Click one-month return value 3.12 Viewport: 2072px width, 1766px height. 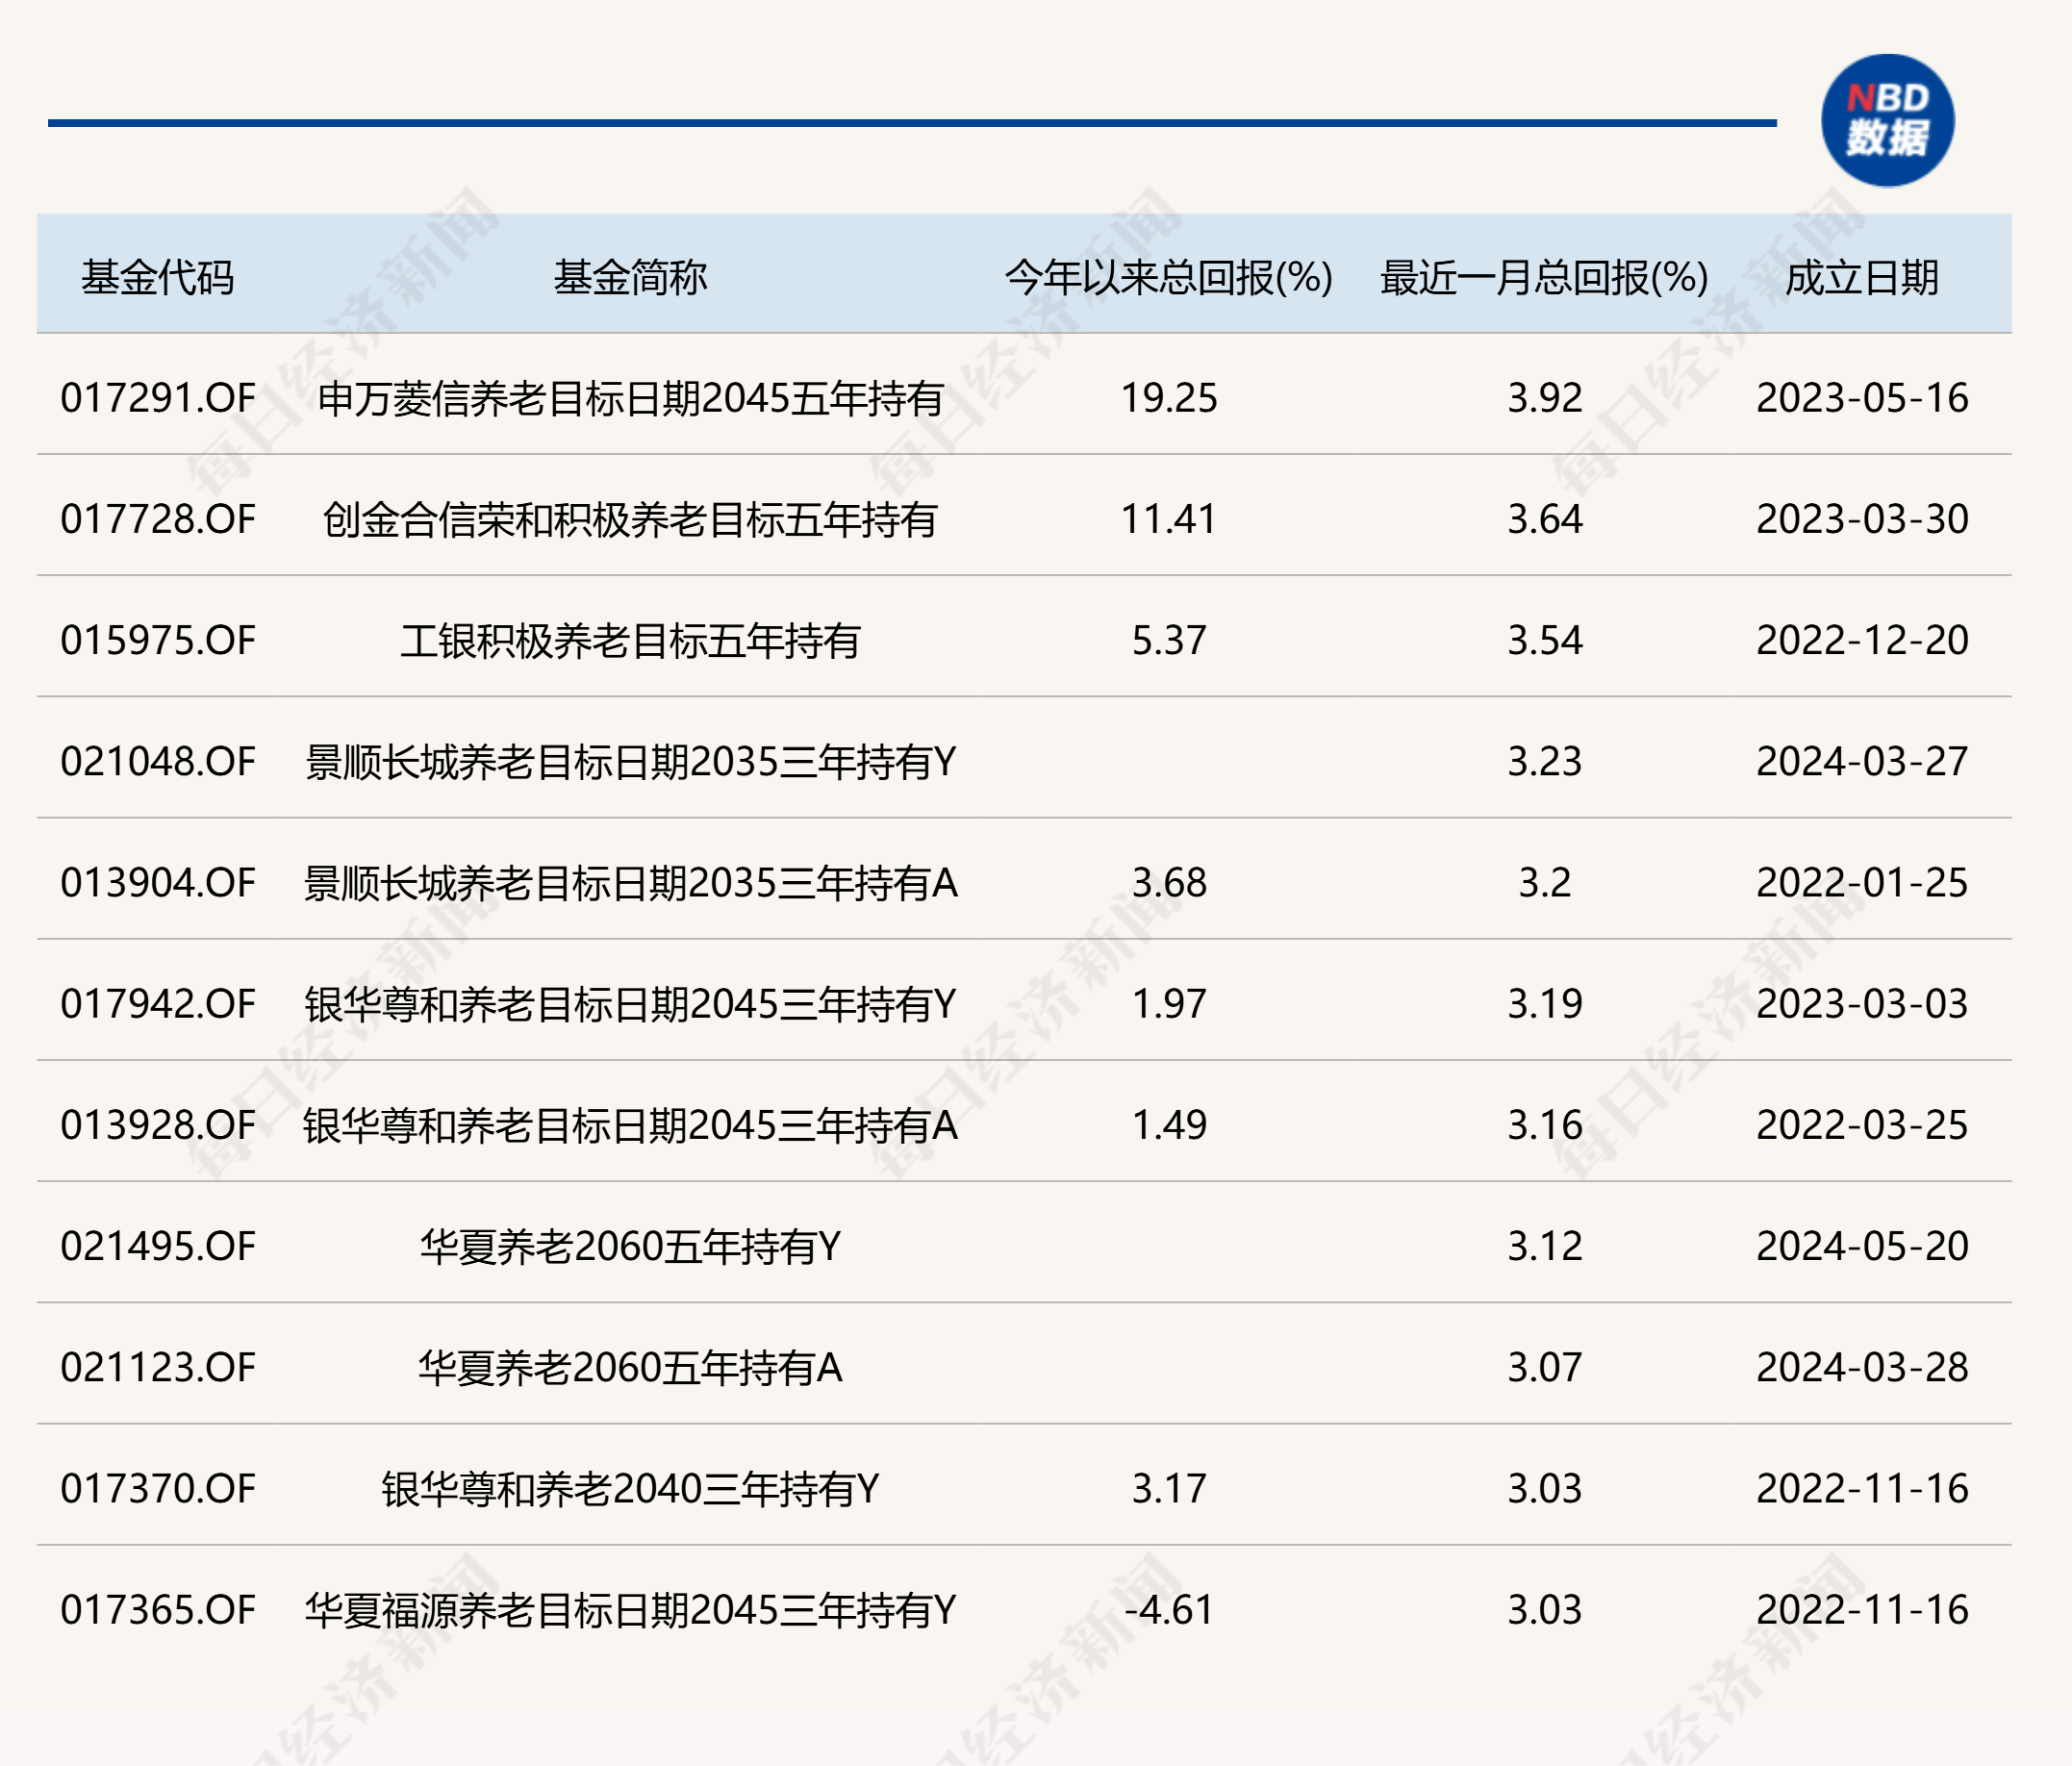click(x=1545, y=1246)
